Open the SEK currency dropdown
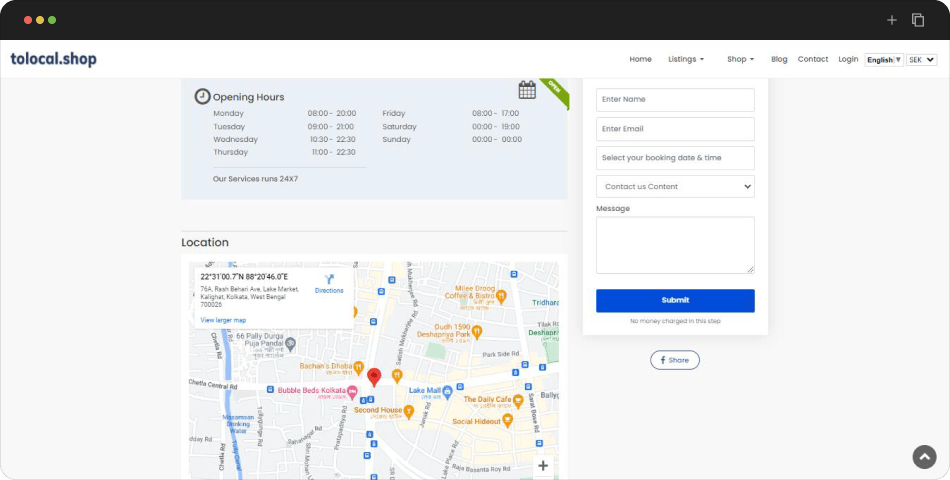The image size is (950, 480). pos(922,60)
